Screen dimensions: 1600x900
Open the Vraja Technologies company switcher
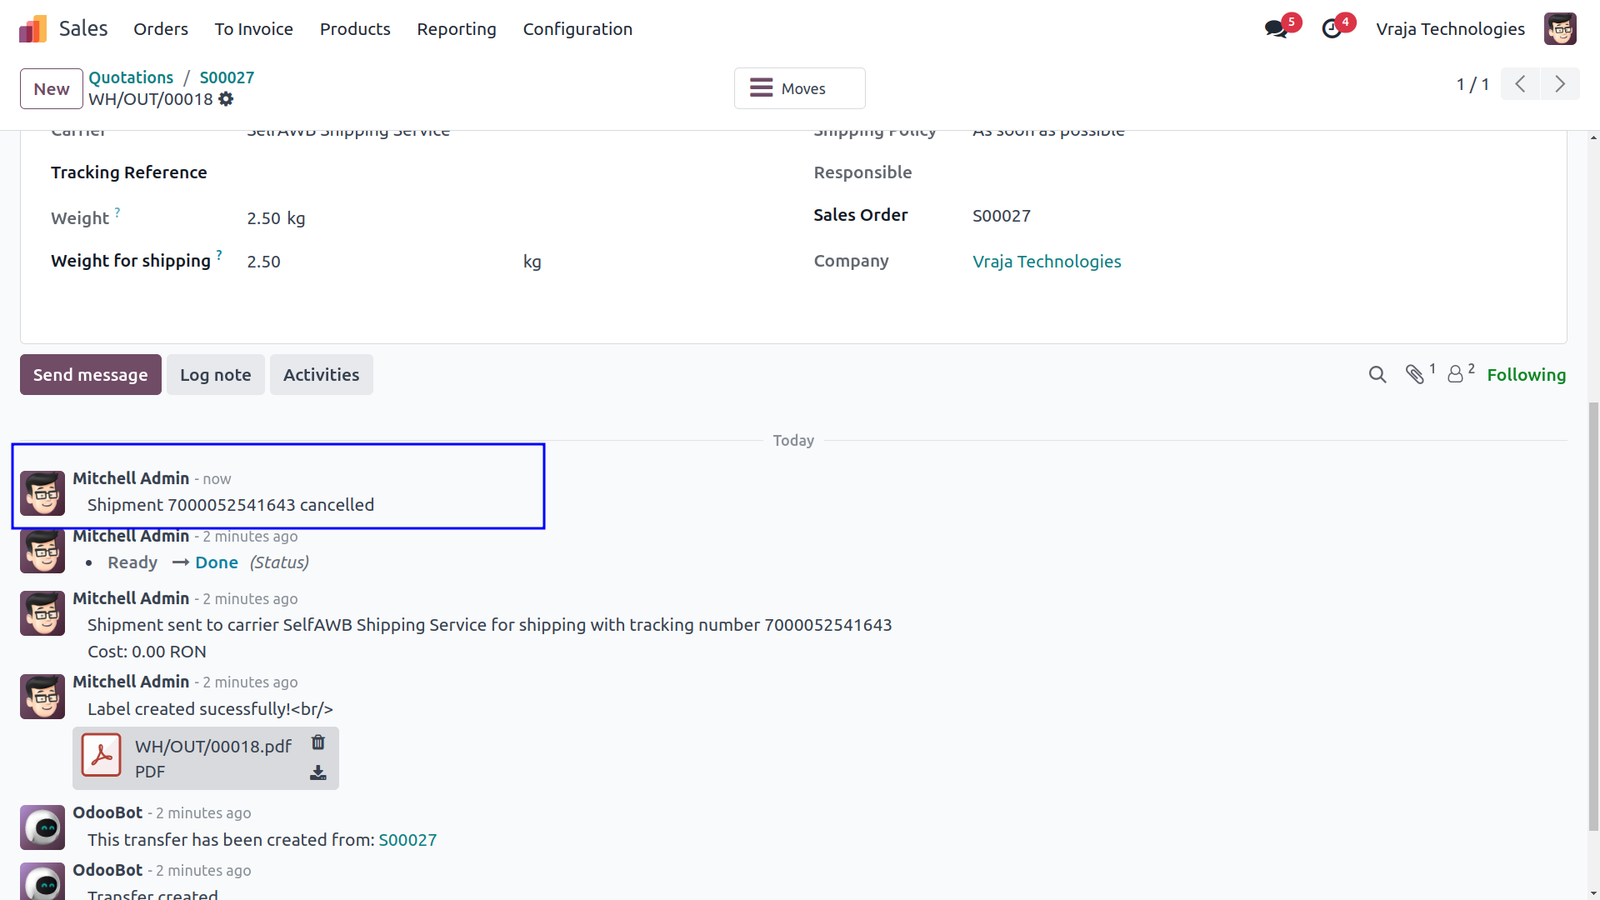(x=1450, y=29)
